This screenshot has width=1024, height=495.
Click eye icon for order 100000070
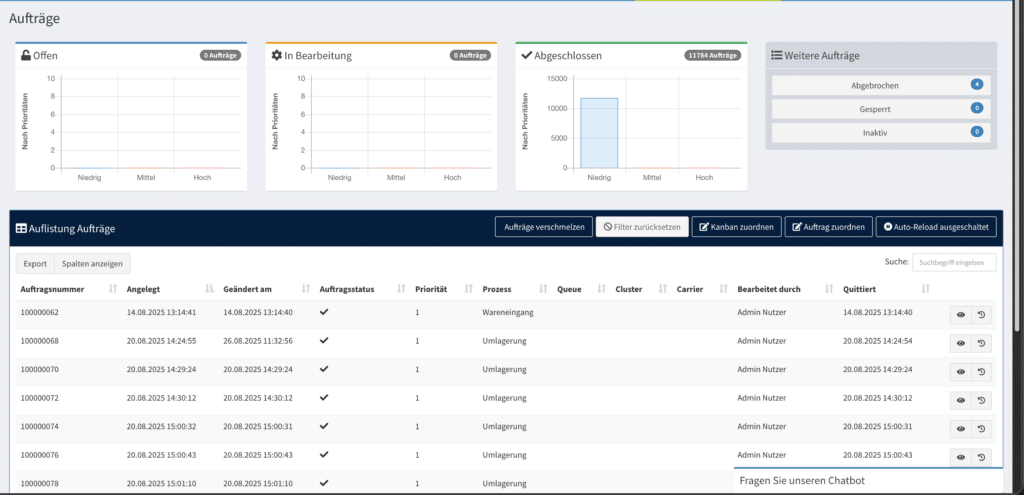(x=960, y=371)
